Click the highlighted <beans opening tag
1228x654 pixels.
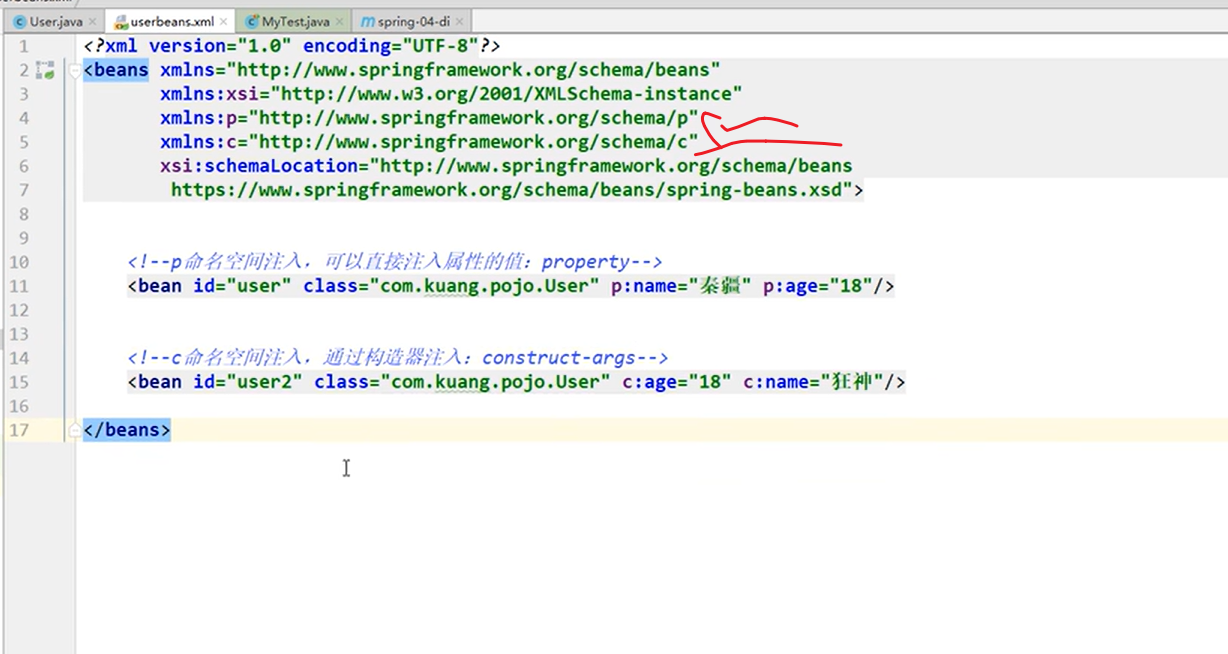click(x=116, y=70)
